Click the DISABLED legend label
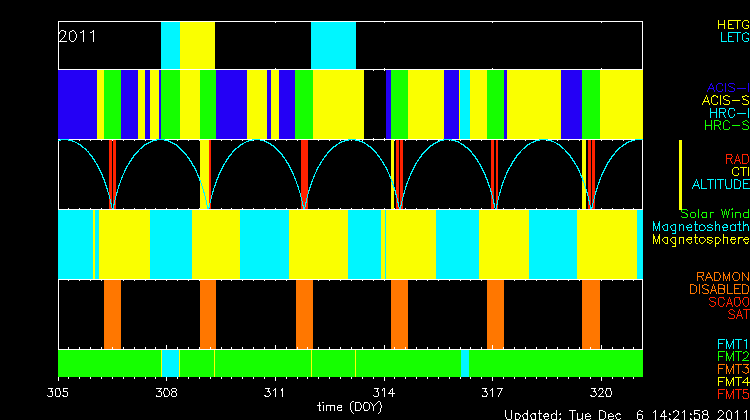 click(x=720, y=289)
